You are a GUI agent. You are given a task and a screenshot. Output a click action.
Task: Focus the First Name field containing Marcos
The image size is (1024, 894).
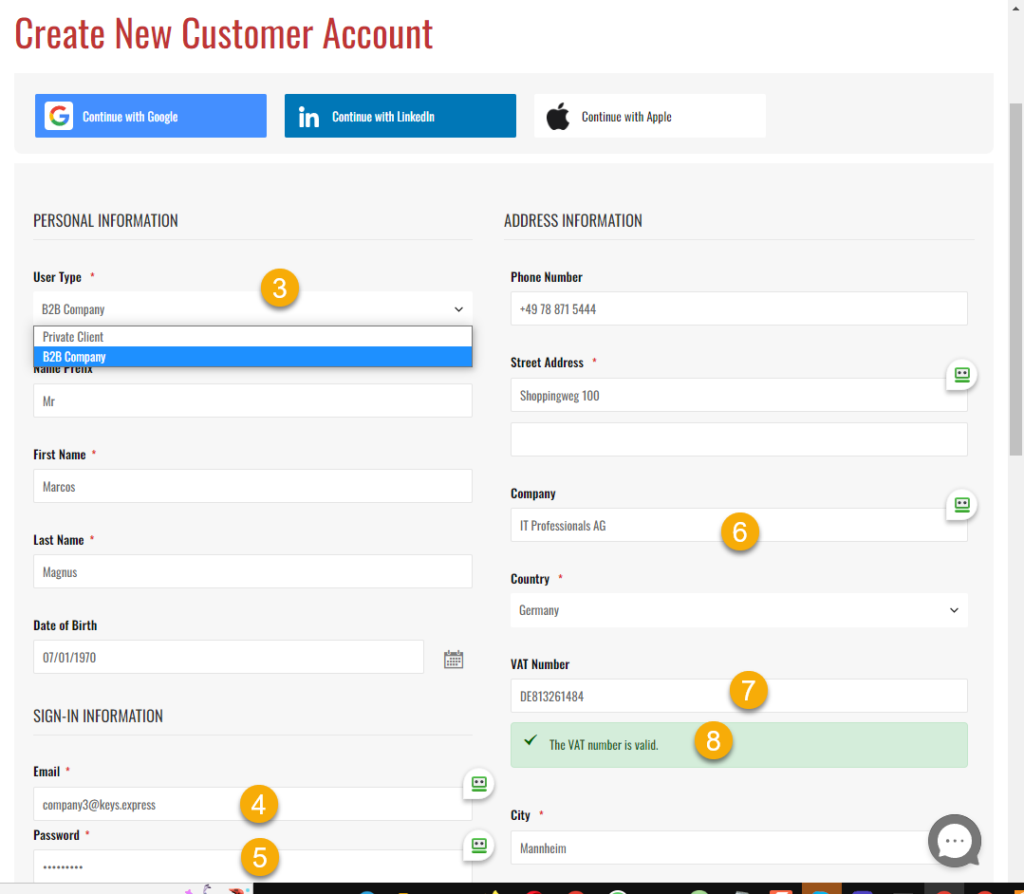[252, 487]
